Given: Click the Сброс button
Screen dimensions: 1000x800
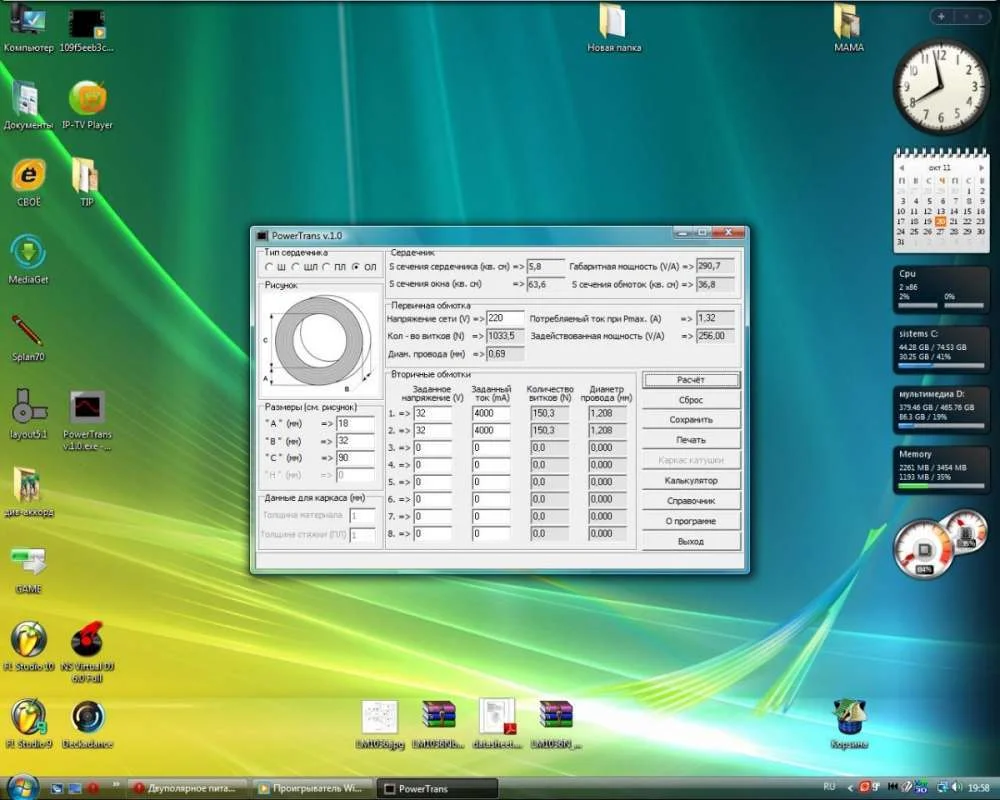Looking at the screenshot, I should coord(690,400).
